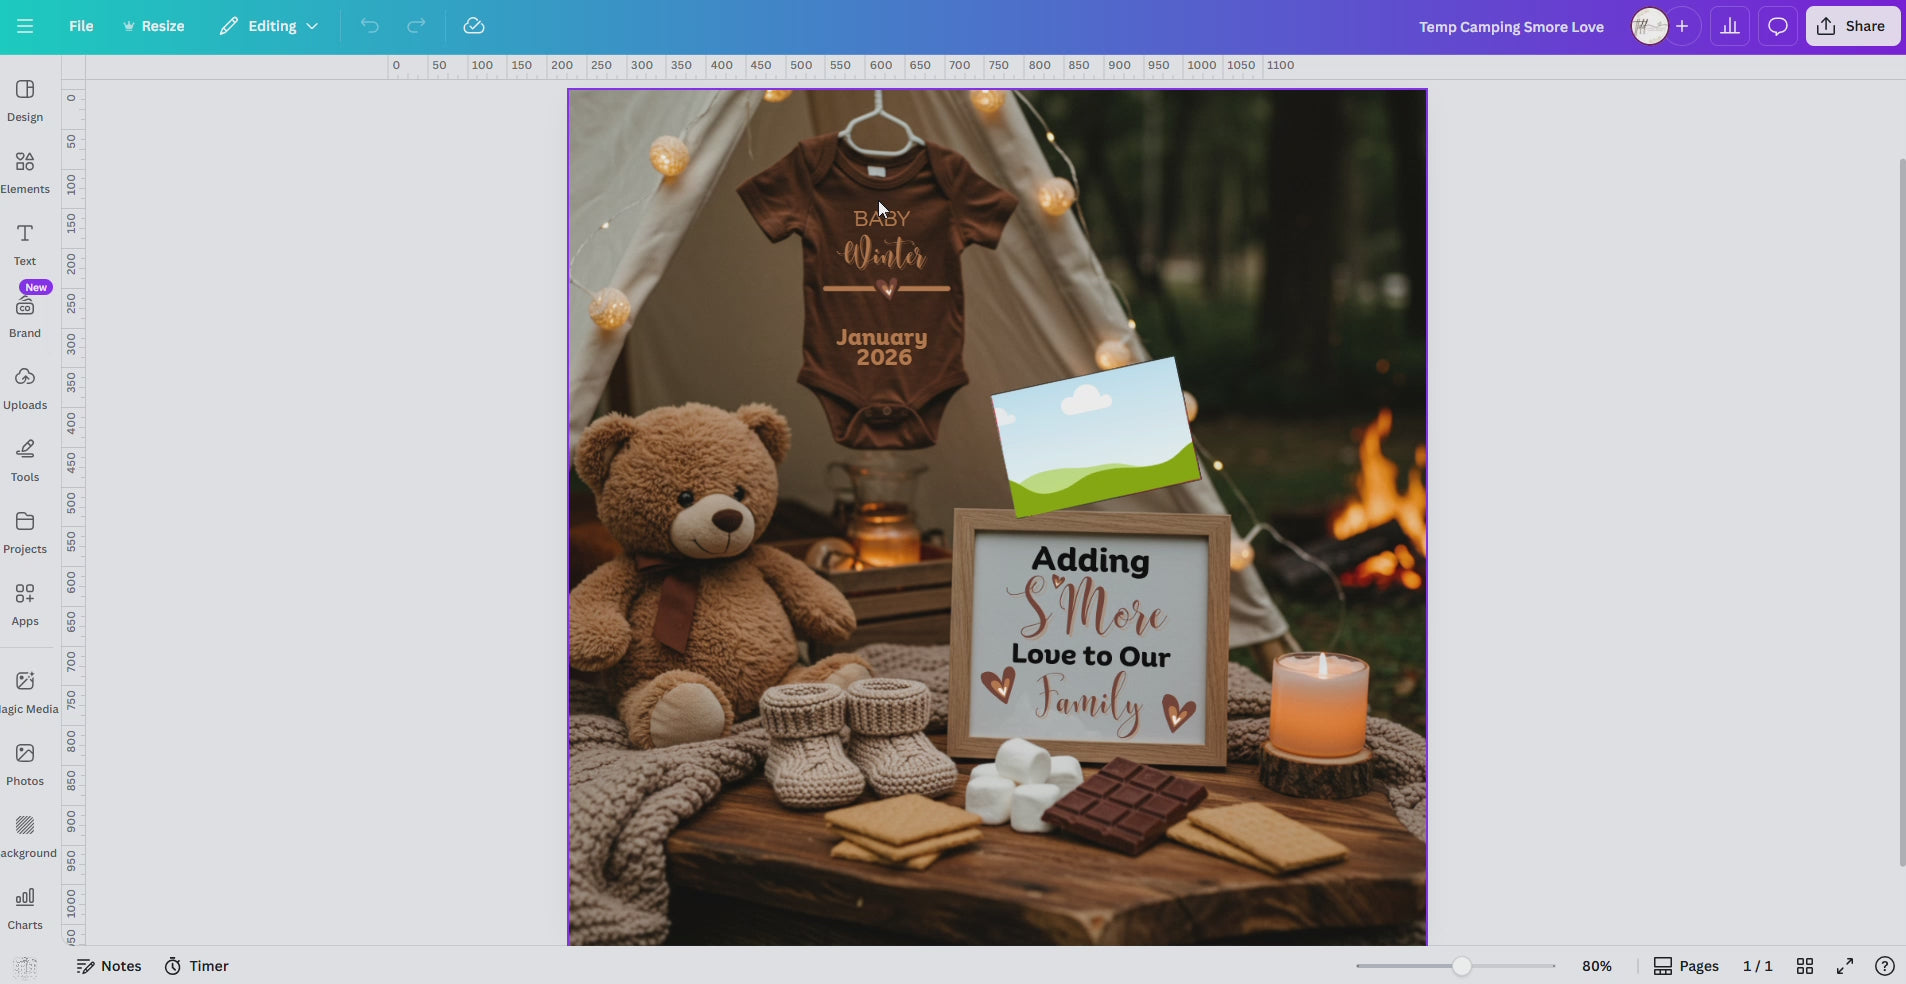Open the comments panel

pos(1776,25)
